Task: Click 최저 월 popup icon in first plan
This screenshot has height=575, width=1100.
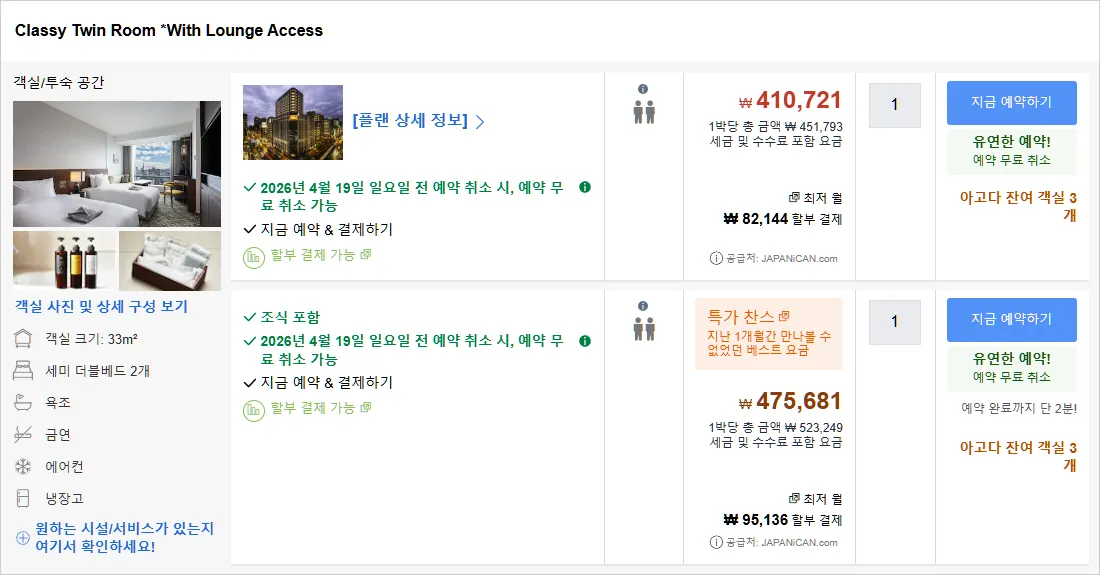Action: [x=794, y=198]
